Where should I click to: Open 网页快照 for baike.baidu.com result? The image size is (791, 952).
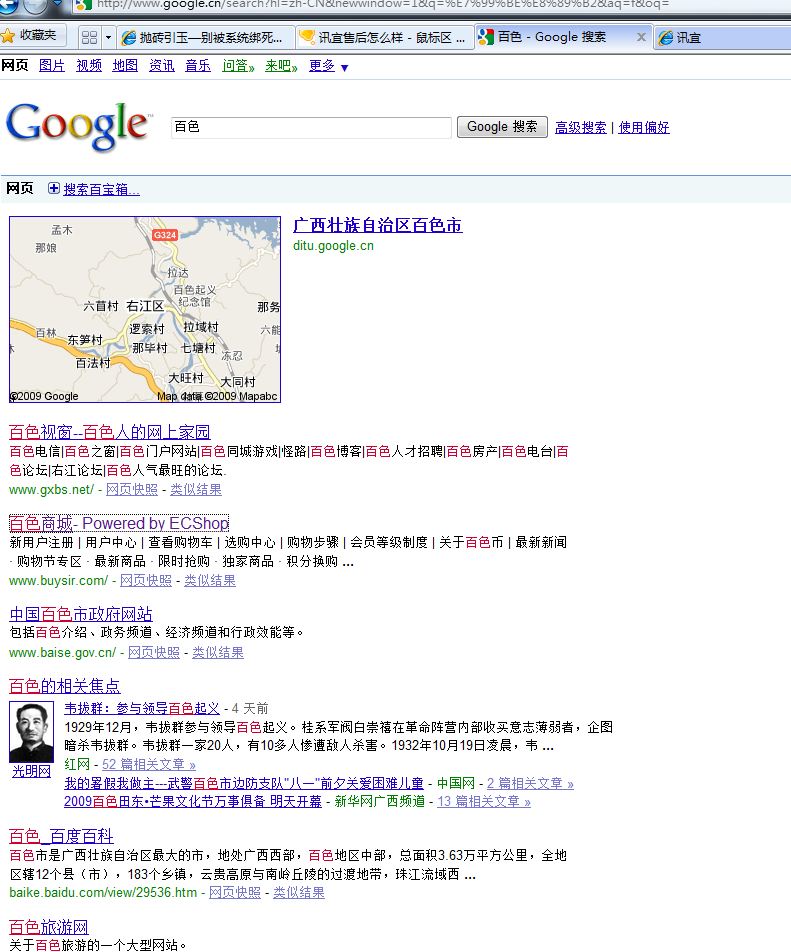click(x=235, y=892)
